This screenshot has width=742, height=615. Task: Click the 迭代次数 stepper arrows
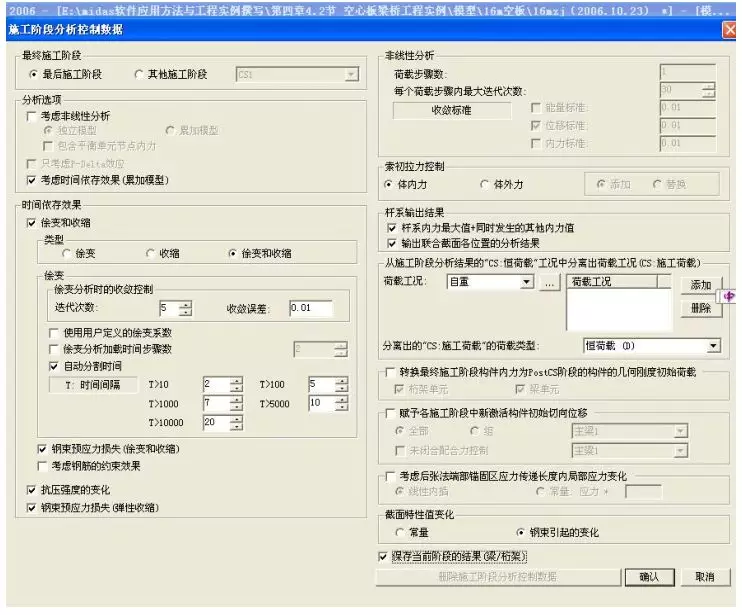185,308
